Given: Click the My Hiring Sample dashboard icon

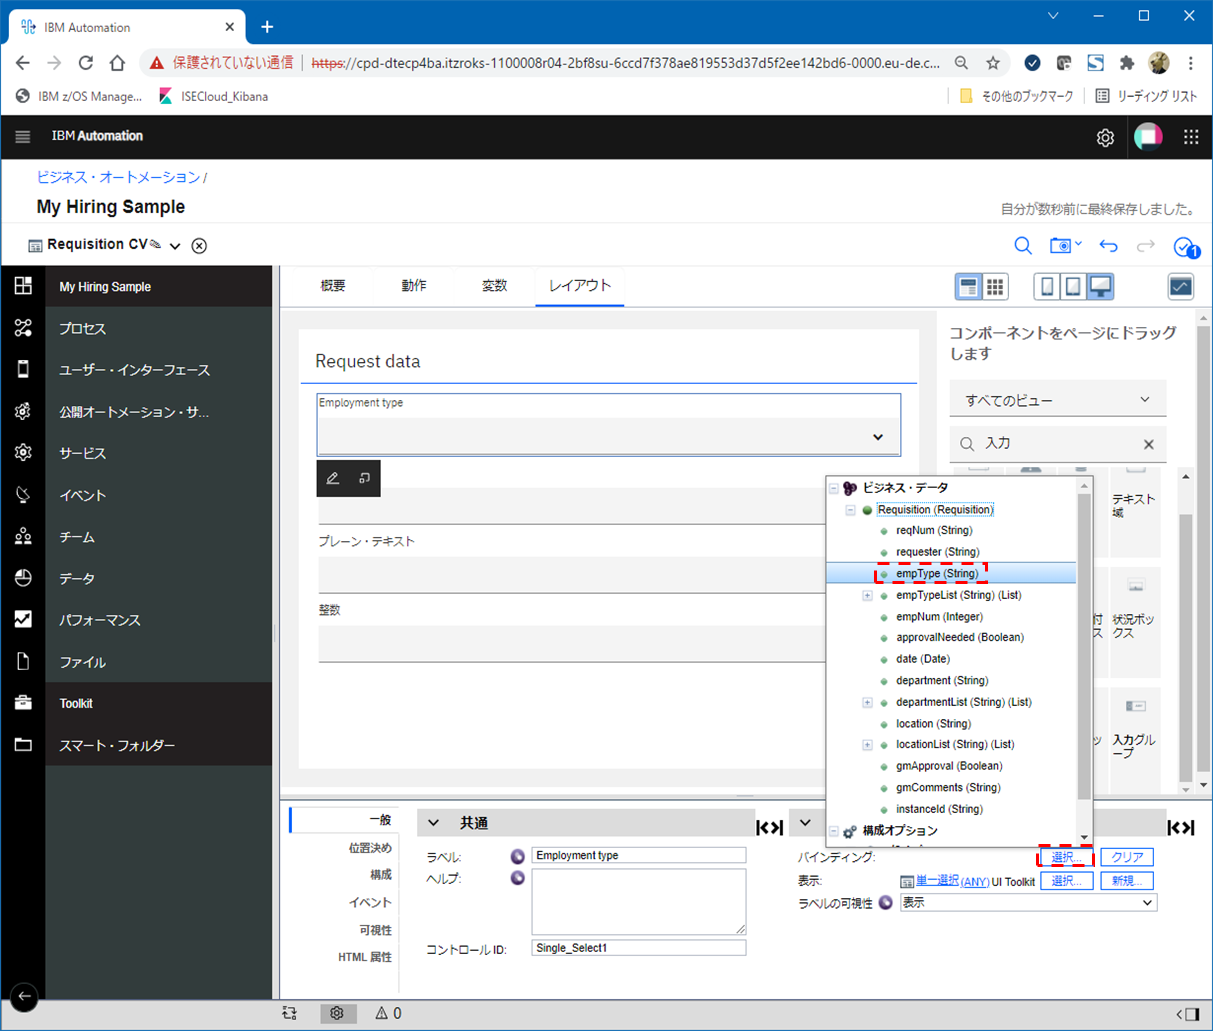Looking at the screenshot, I should coord(23,286).
